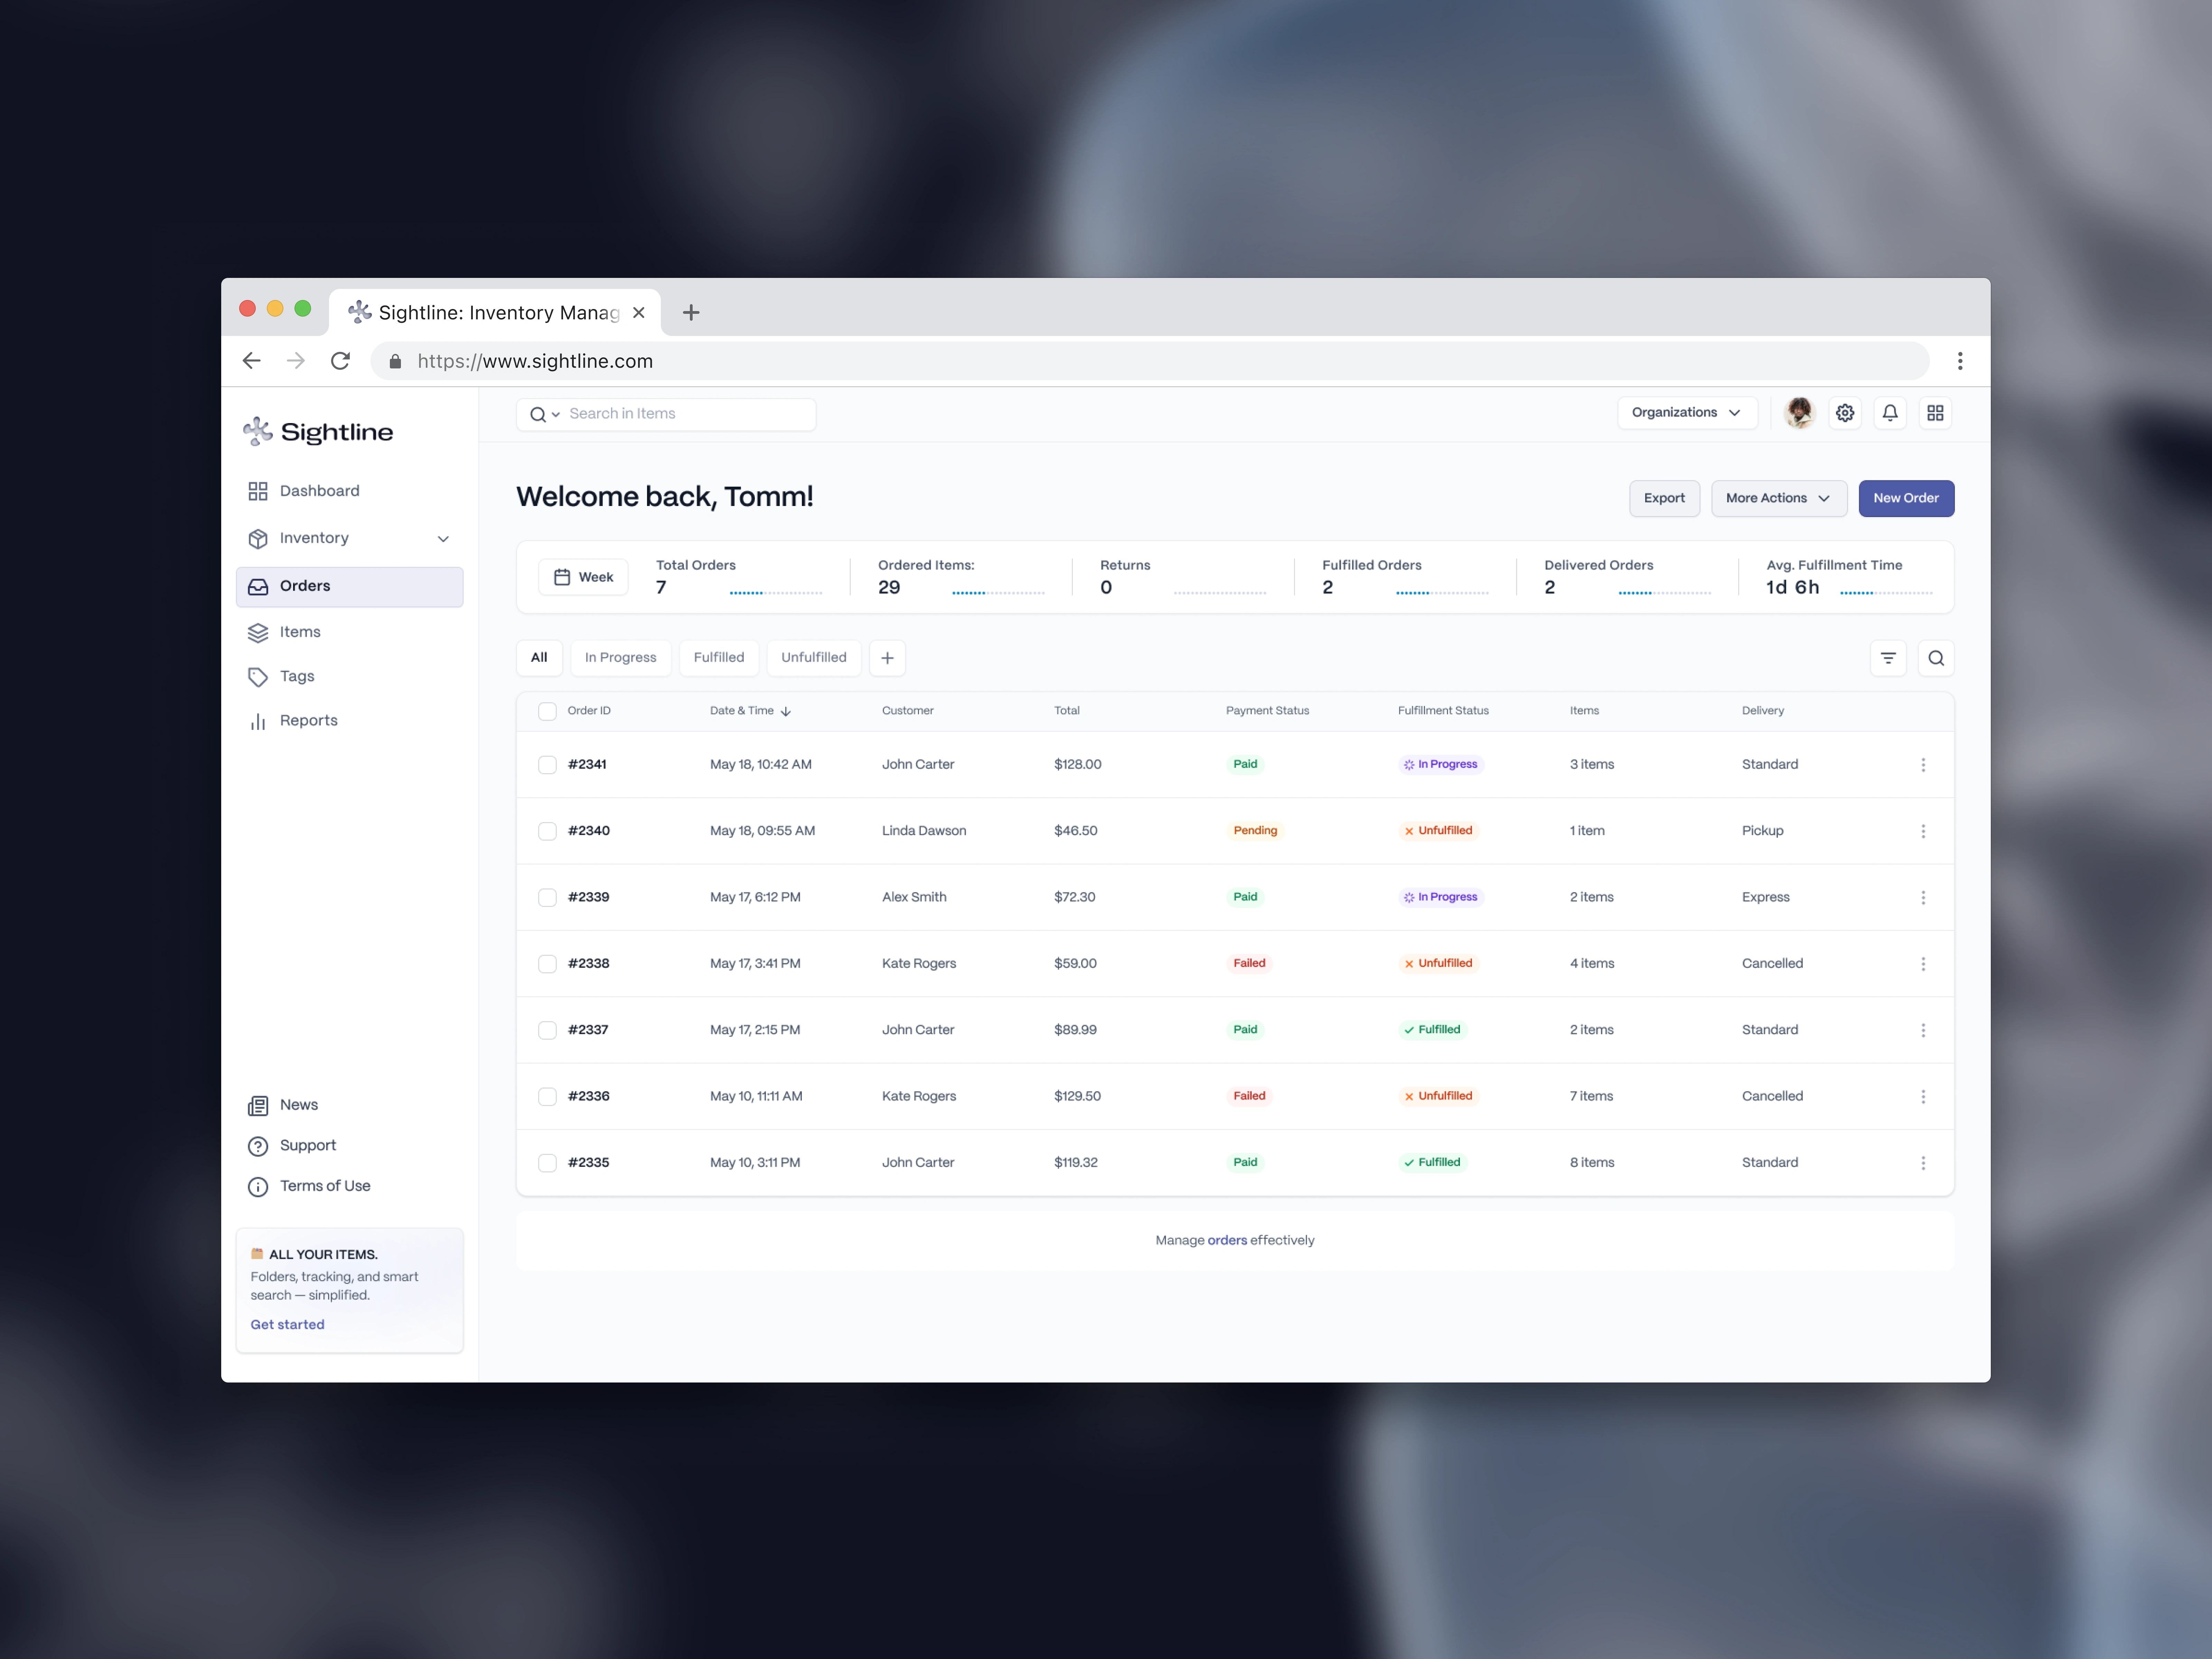Select the All orders tab

point(539,658)
